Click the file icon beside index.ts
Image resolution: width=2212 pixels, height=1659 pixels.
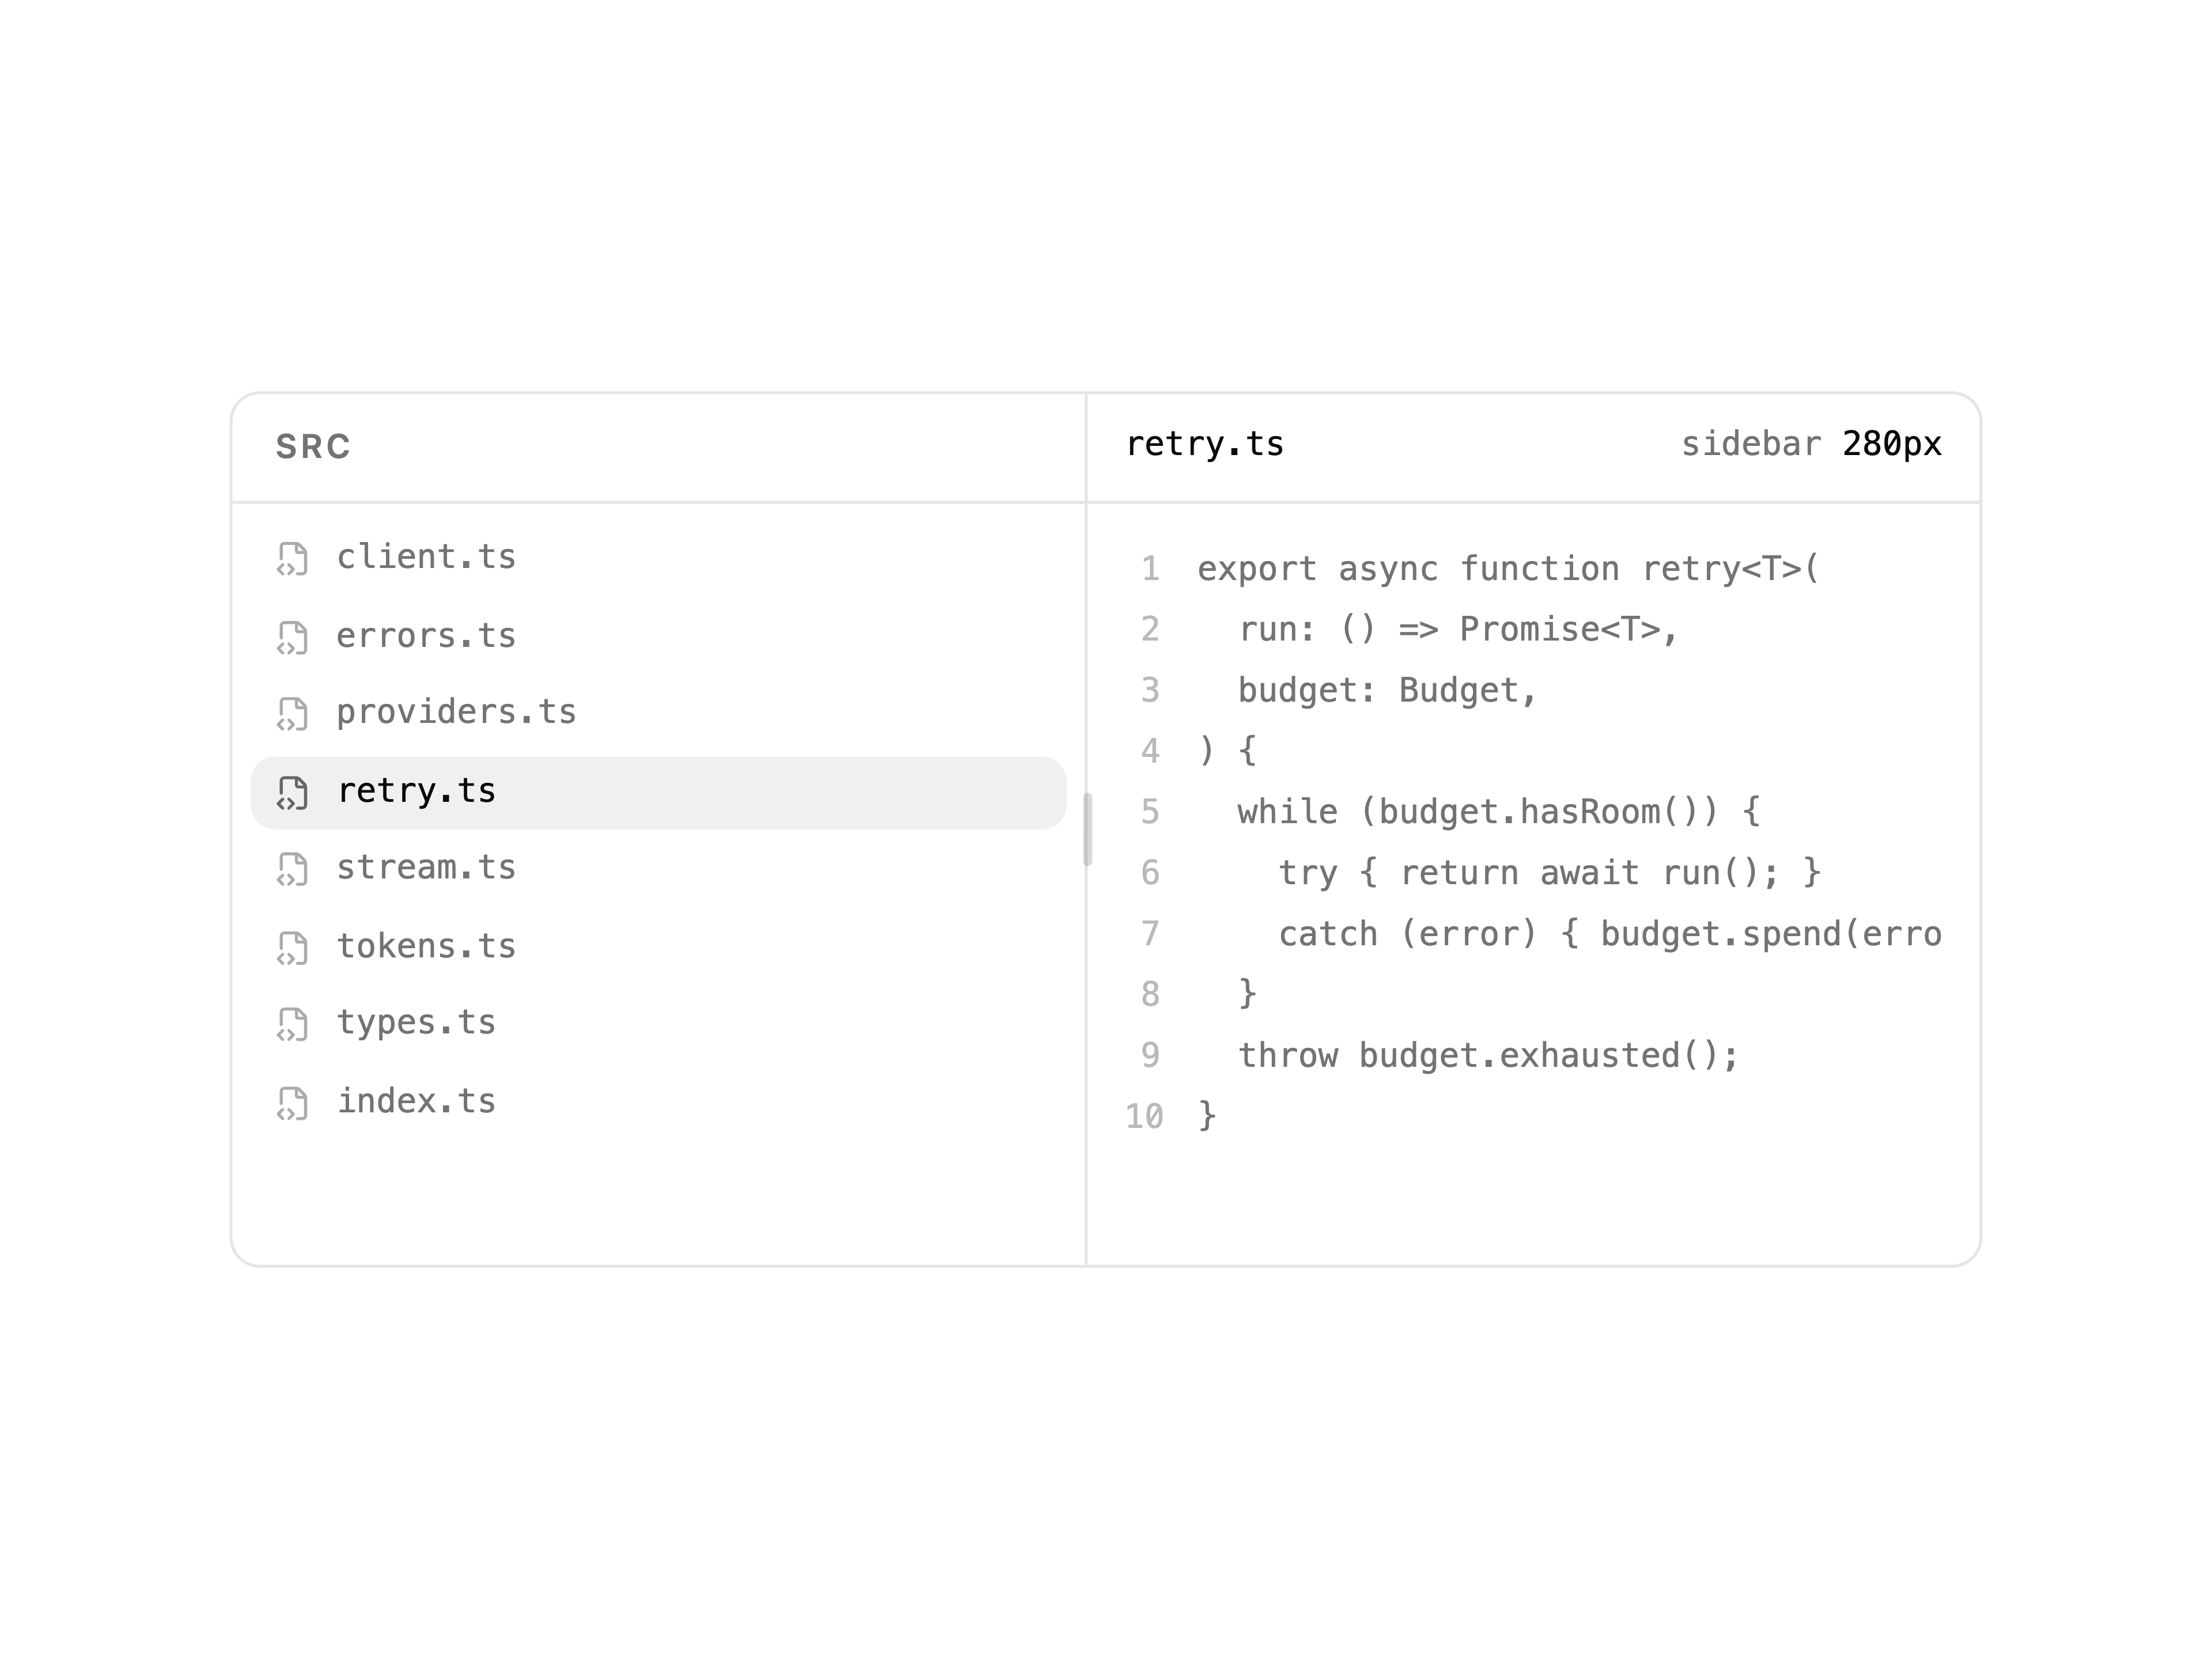[x=292, y=1103]
